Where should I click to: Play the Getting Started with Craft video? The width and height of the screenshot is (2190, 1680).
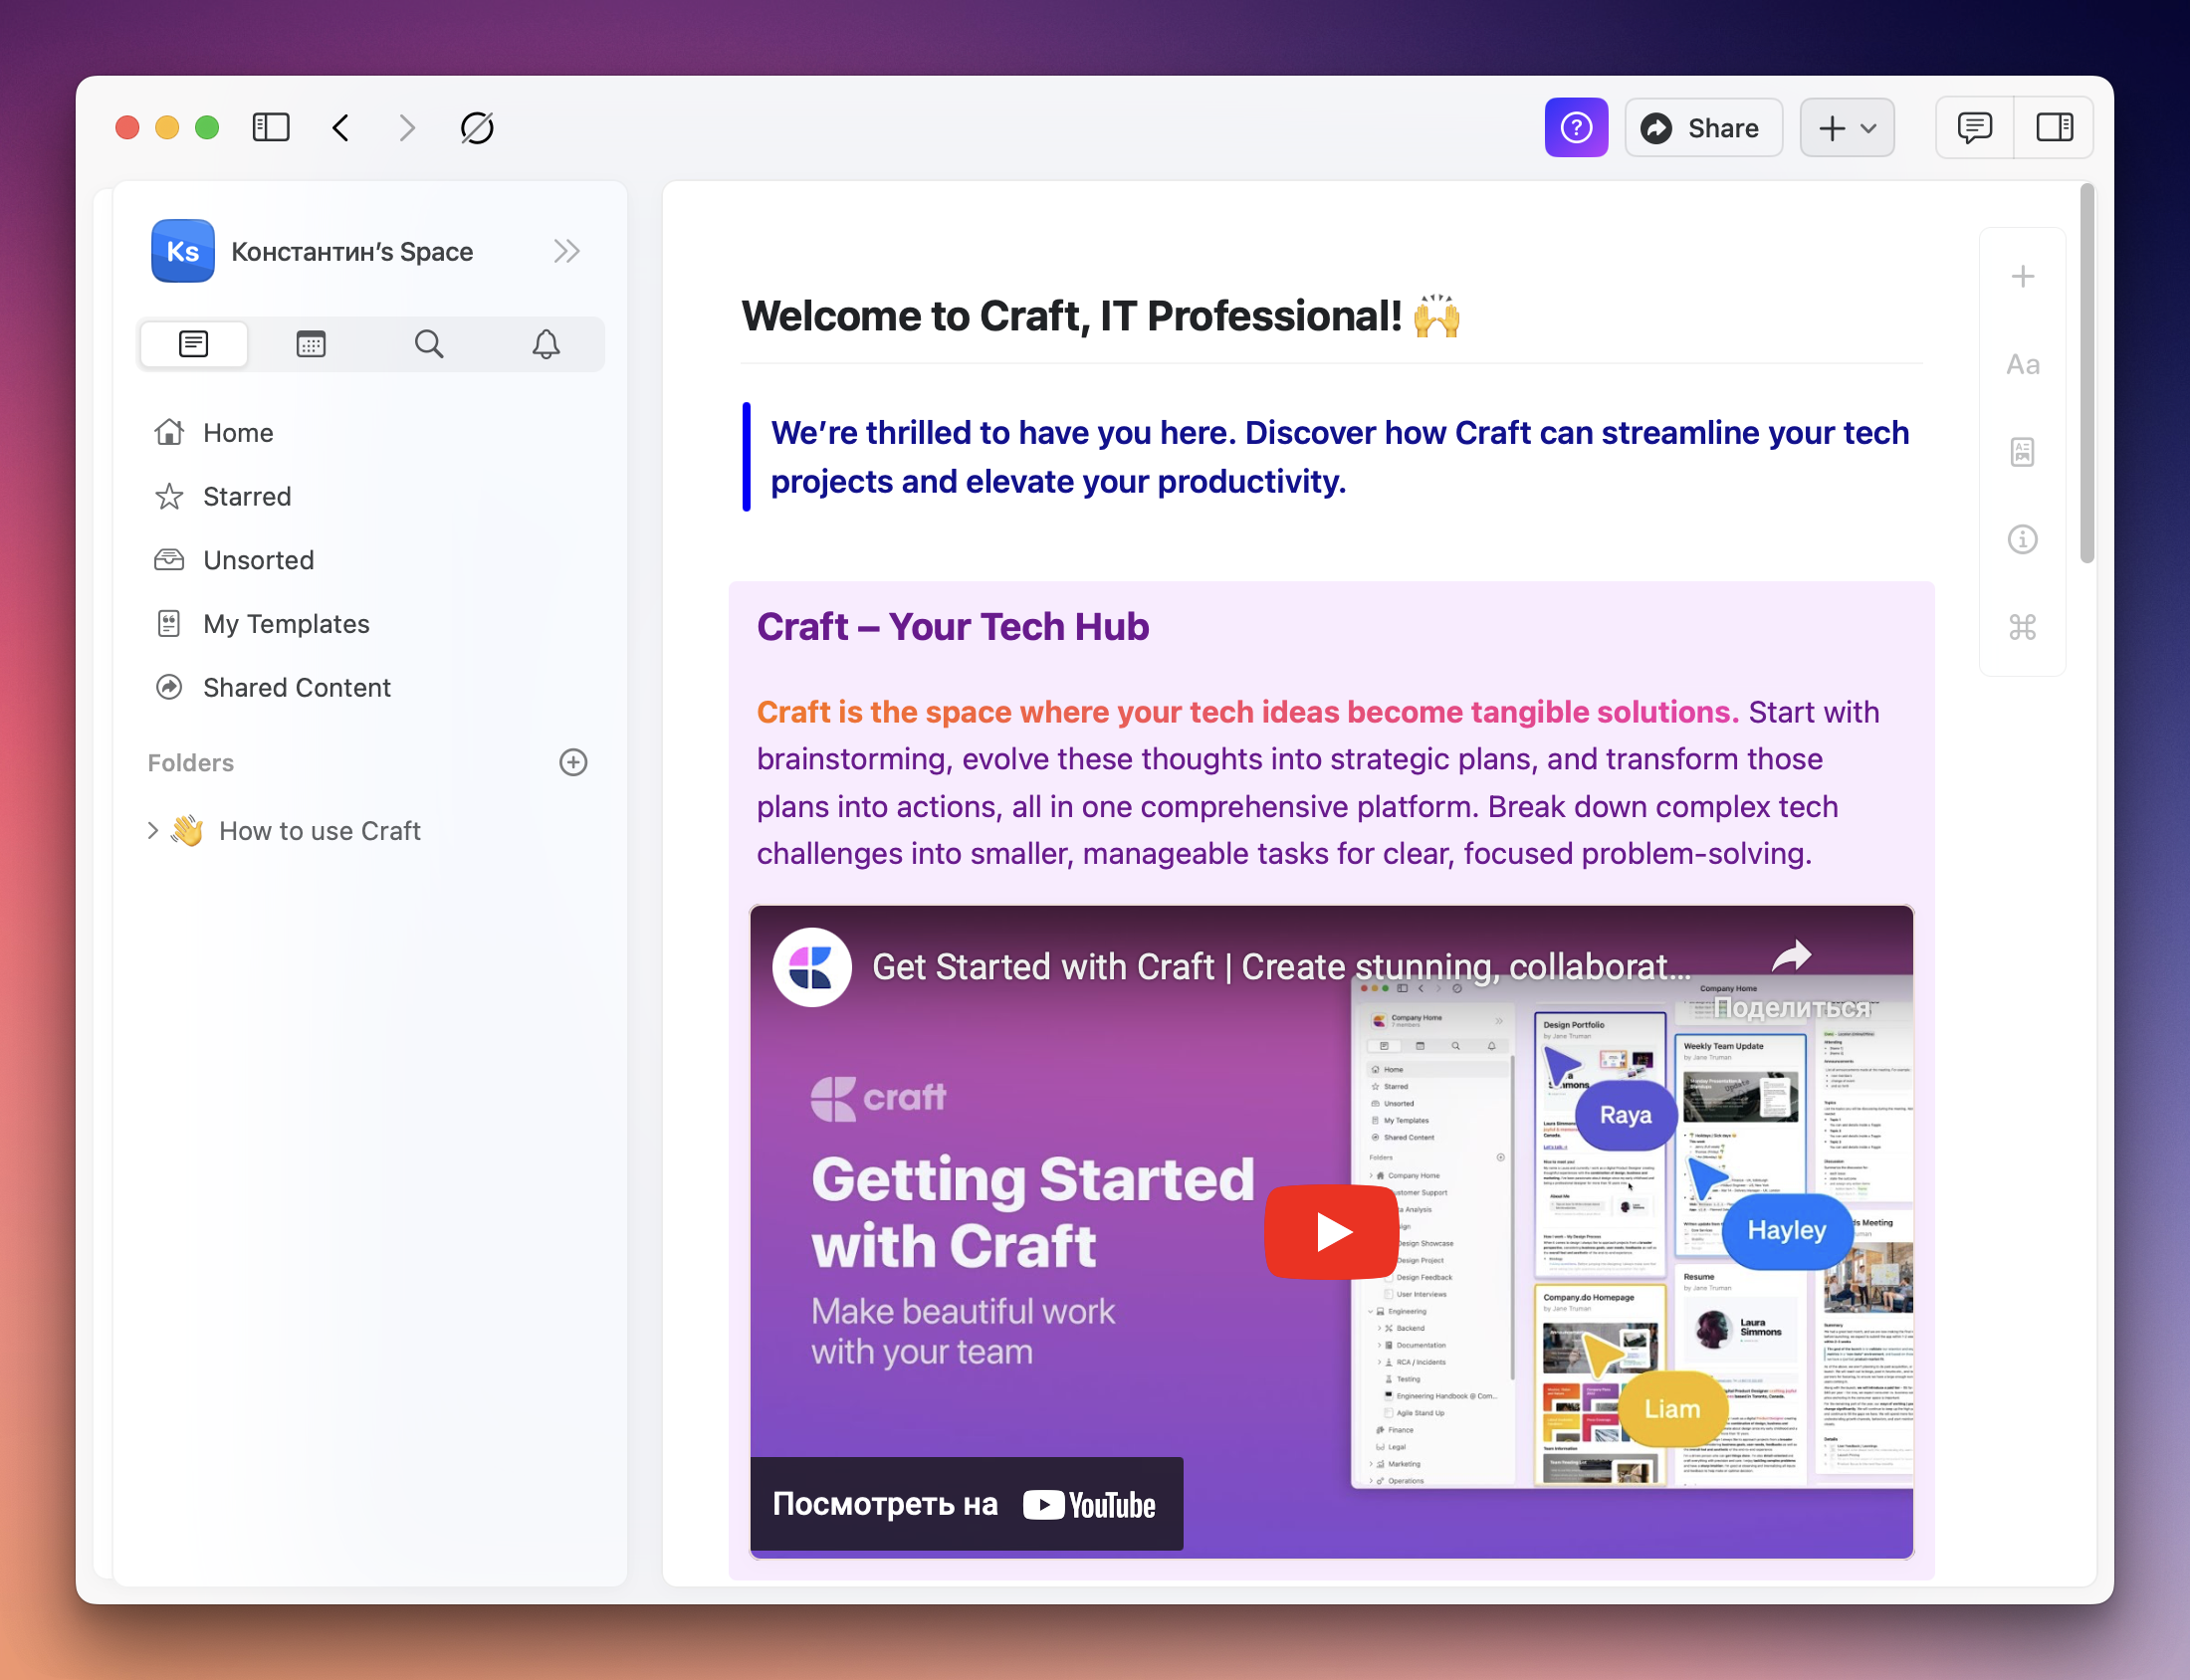click(1331, 1231)
